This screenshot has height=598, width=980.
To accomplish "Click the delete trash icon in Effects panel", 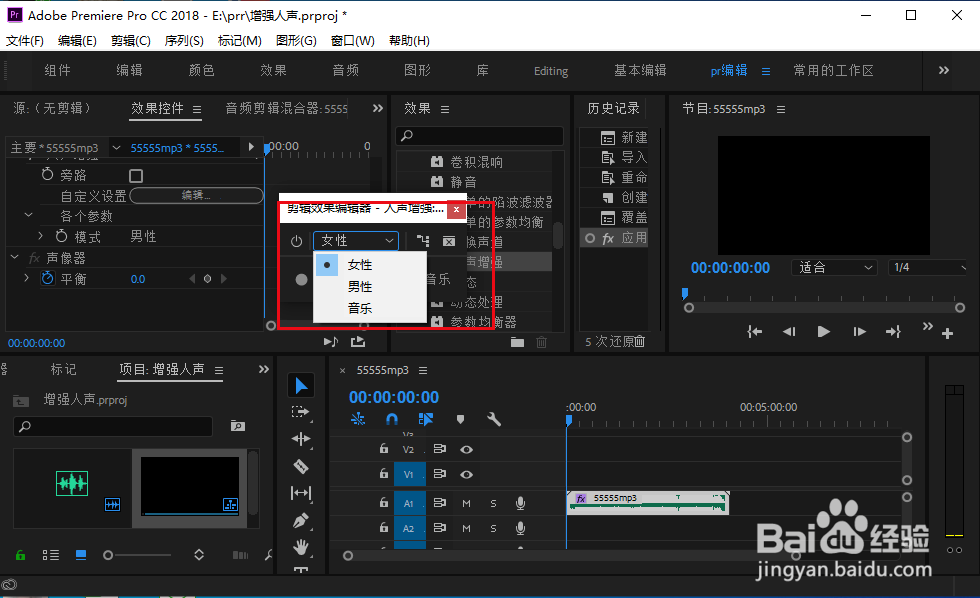I will pos(541,342).
